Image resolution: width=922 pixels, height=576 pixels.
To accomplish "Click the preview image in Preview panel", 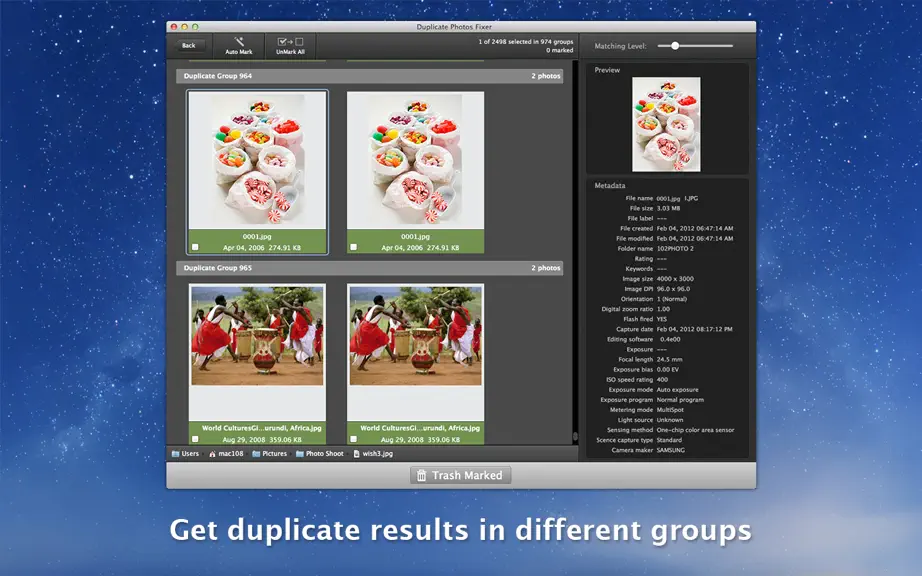I will click(666, 124).
